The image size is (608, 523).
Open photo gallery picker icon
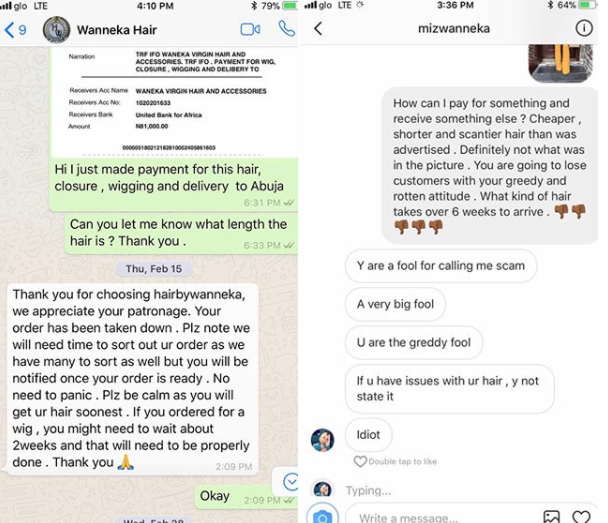(x=551, y=517)
